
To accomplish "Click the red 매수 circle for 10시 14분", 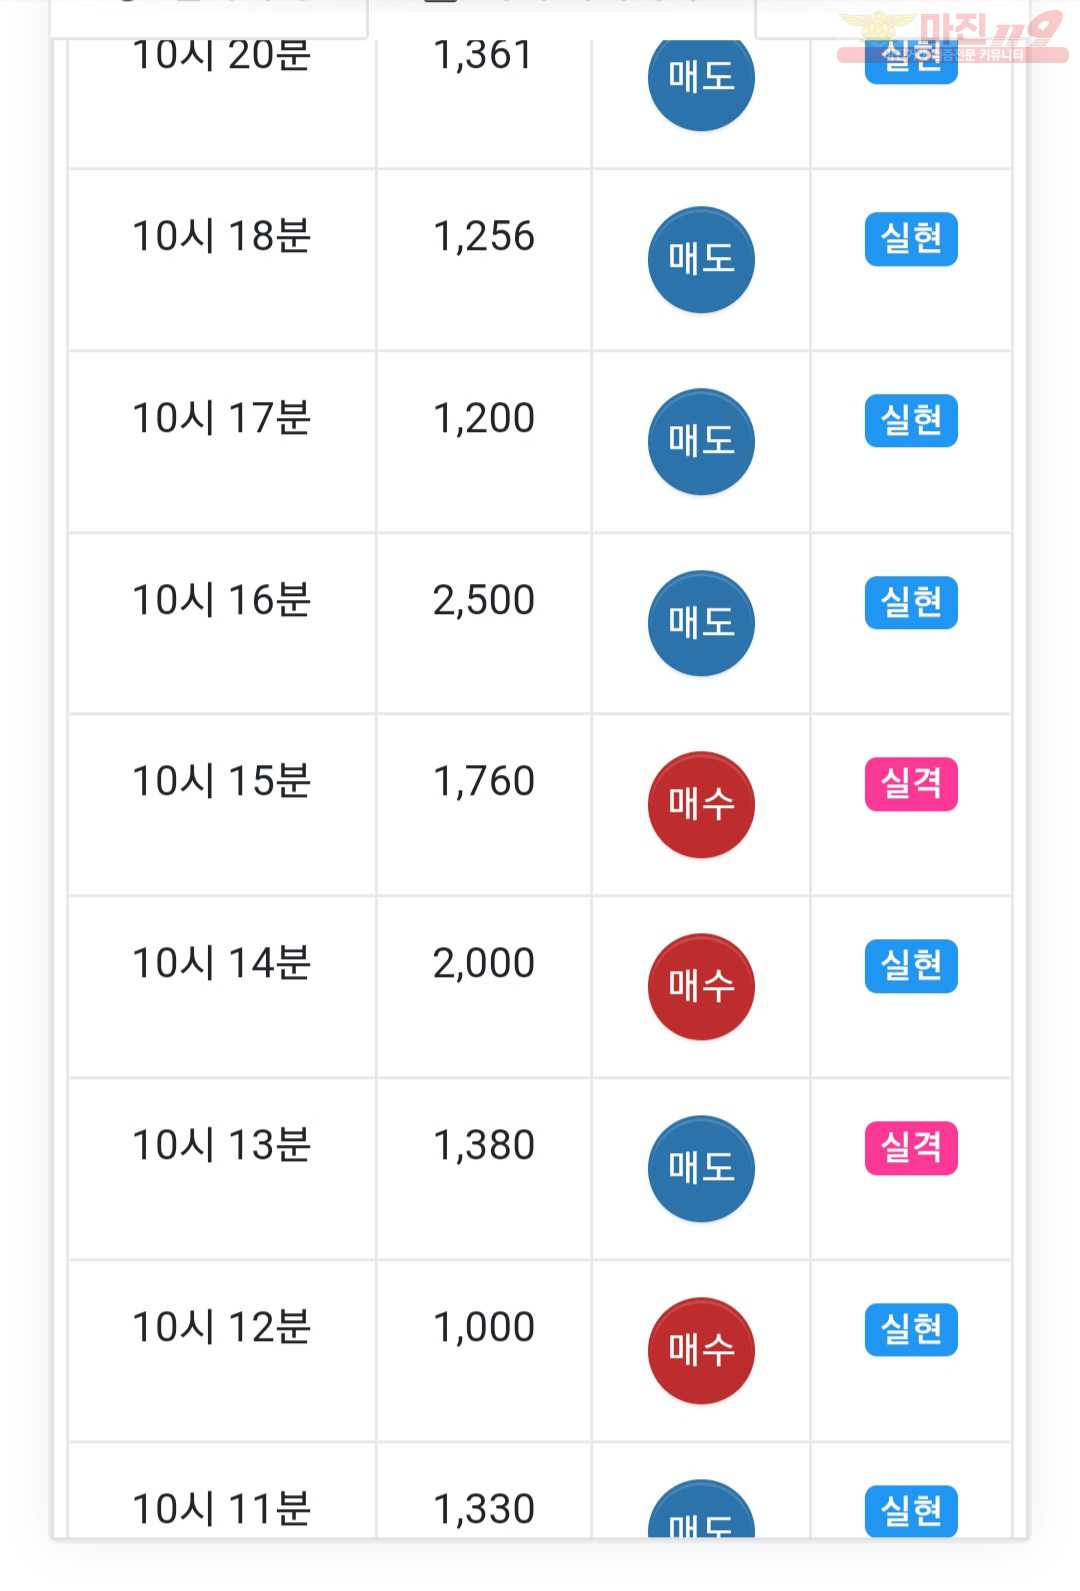I will 701,987.
